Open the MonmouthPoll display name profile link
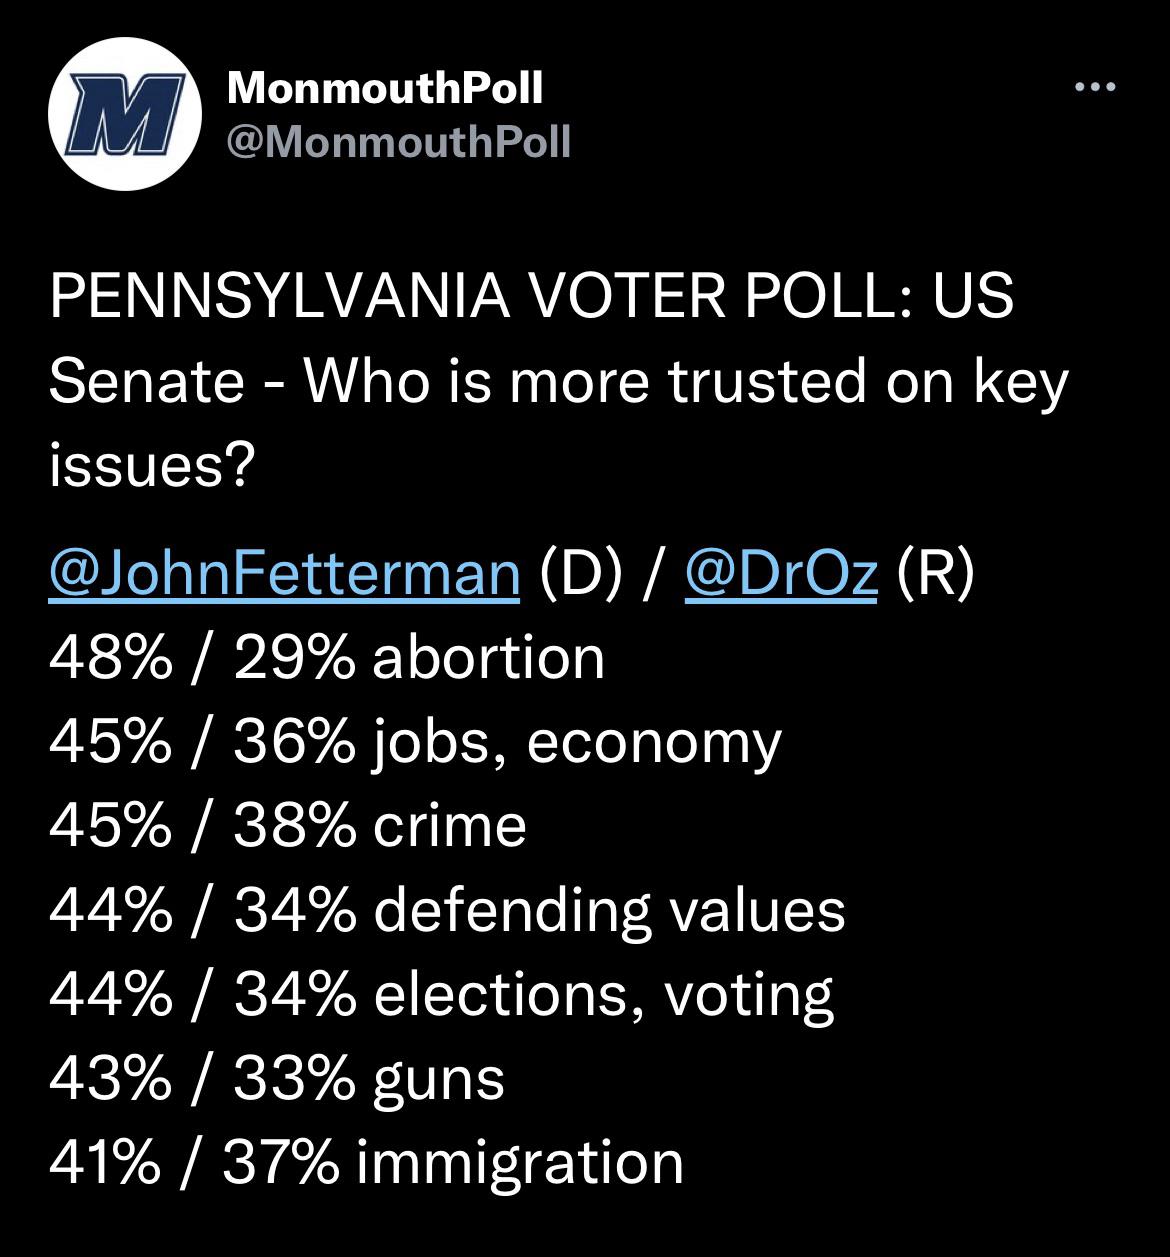 [x=385, y=89]
